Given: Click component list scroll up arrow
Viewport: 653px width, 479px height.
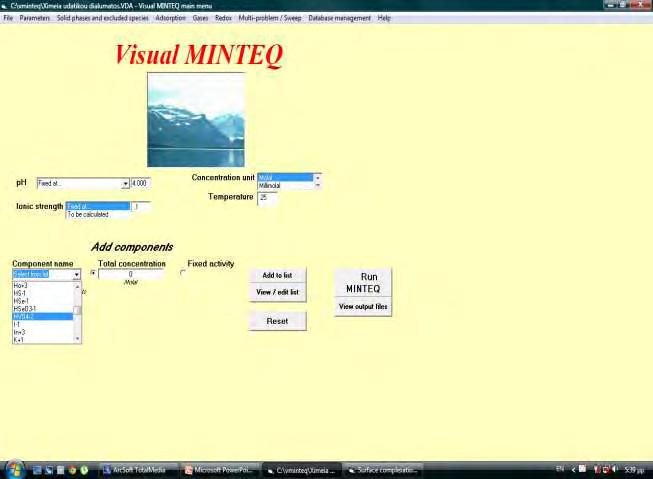Looking at the screenshot, I should [77, 286].
